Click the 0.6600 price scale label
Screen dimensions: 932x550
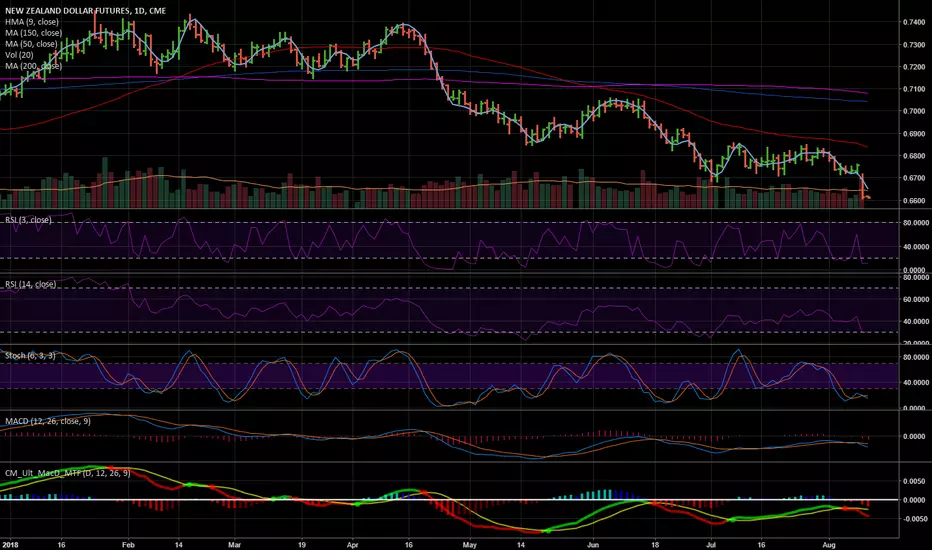point(914,200)
